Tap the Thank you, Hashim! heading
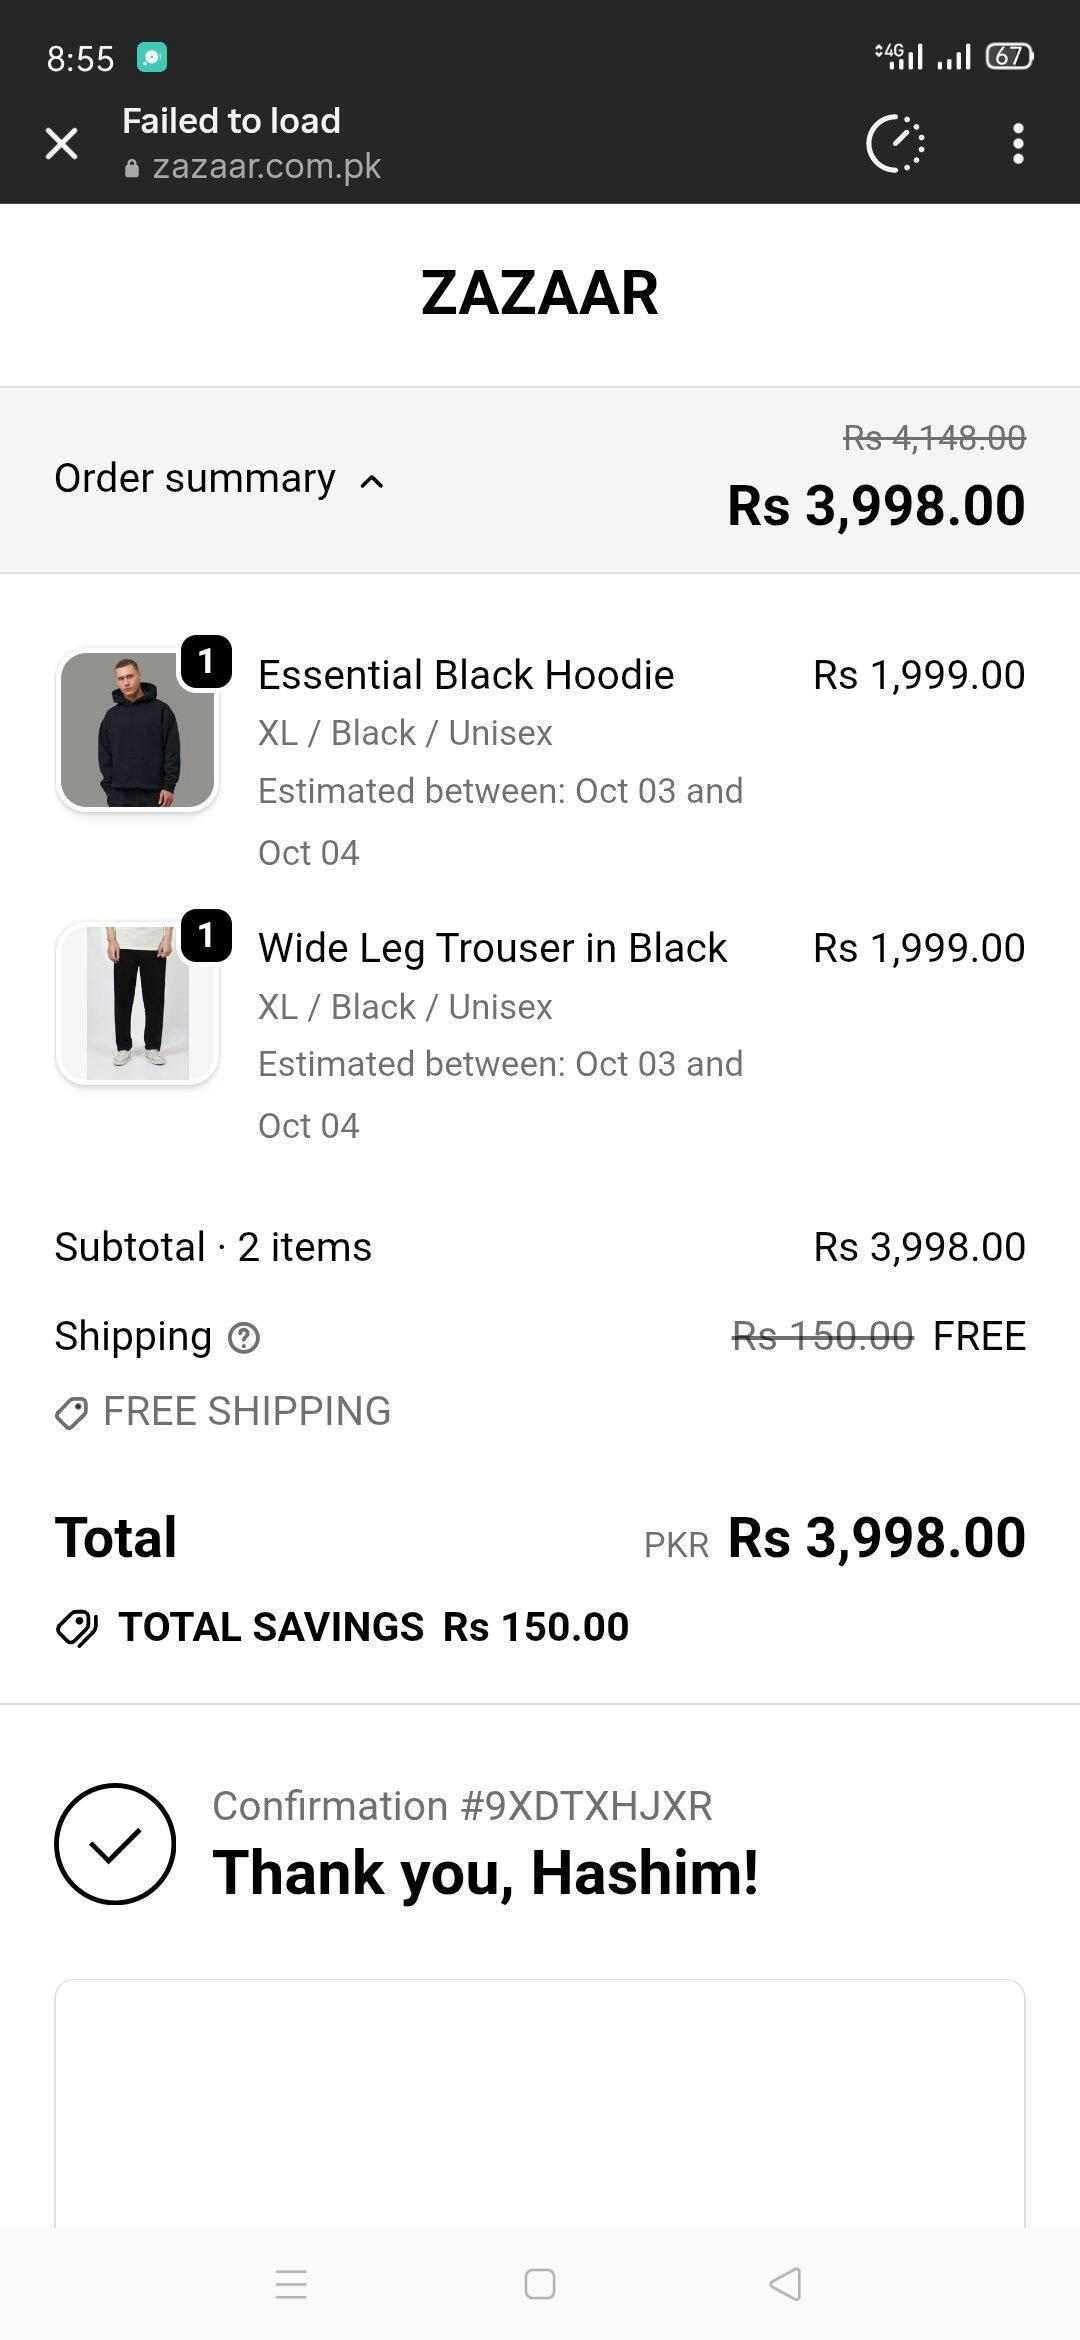 [485, 1873]
